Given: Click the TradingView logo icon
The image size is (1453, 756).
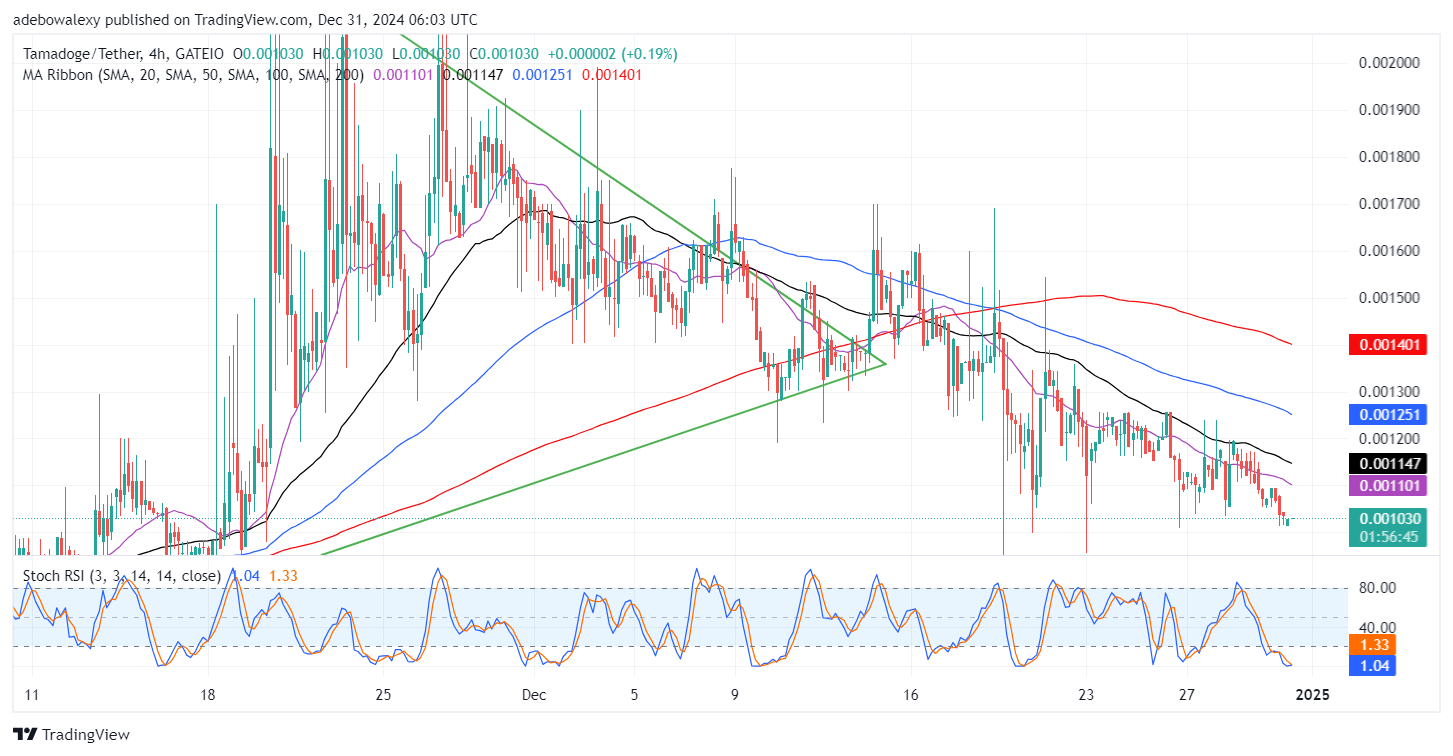Looking at the screenshot, I should point(26,734).
